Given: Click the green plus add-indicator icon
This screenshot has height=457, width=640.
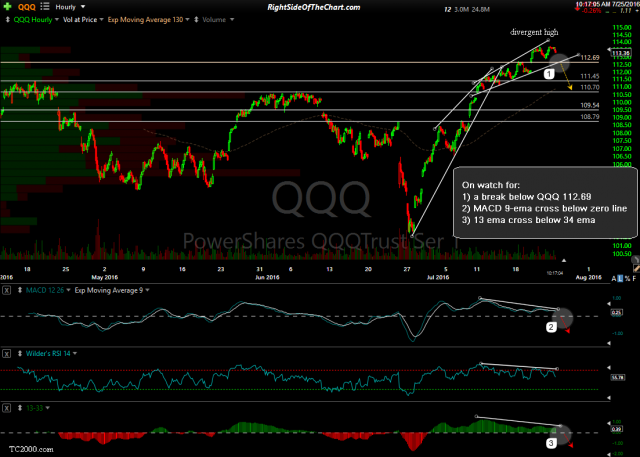Looking at the screenshot, I should click(7, 7).
